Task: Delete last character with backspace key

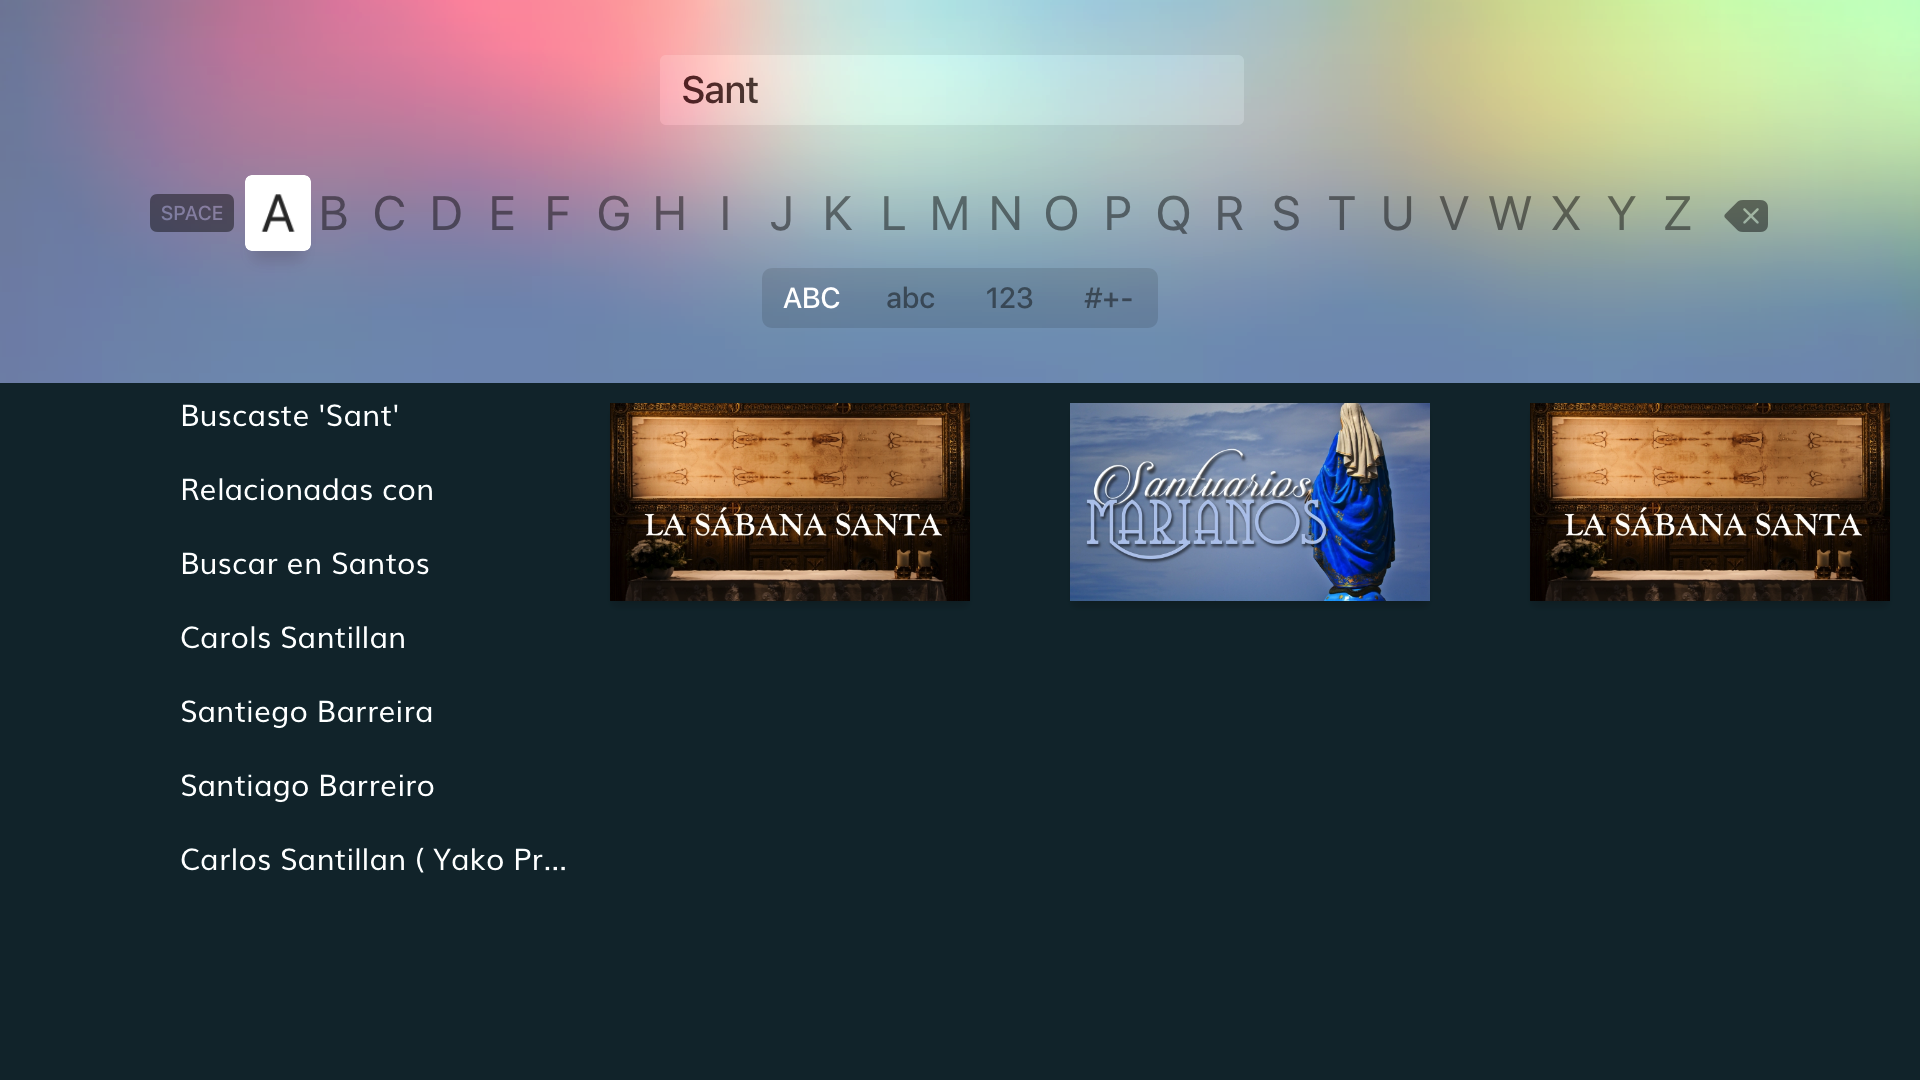Action: pos(1746,215)
